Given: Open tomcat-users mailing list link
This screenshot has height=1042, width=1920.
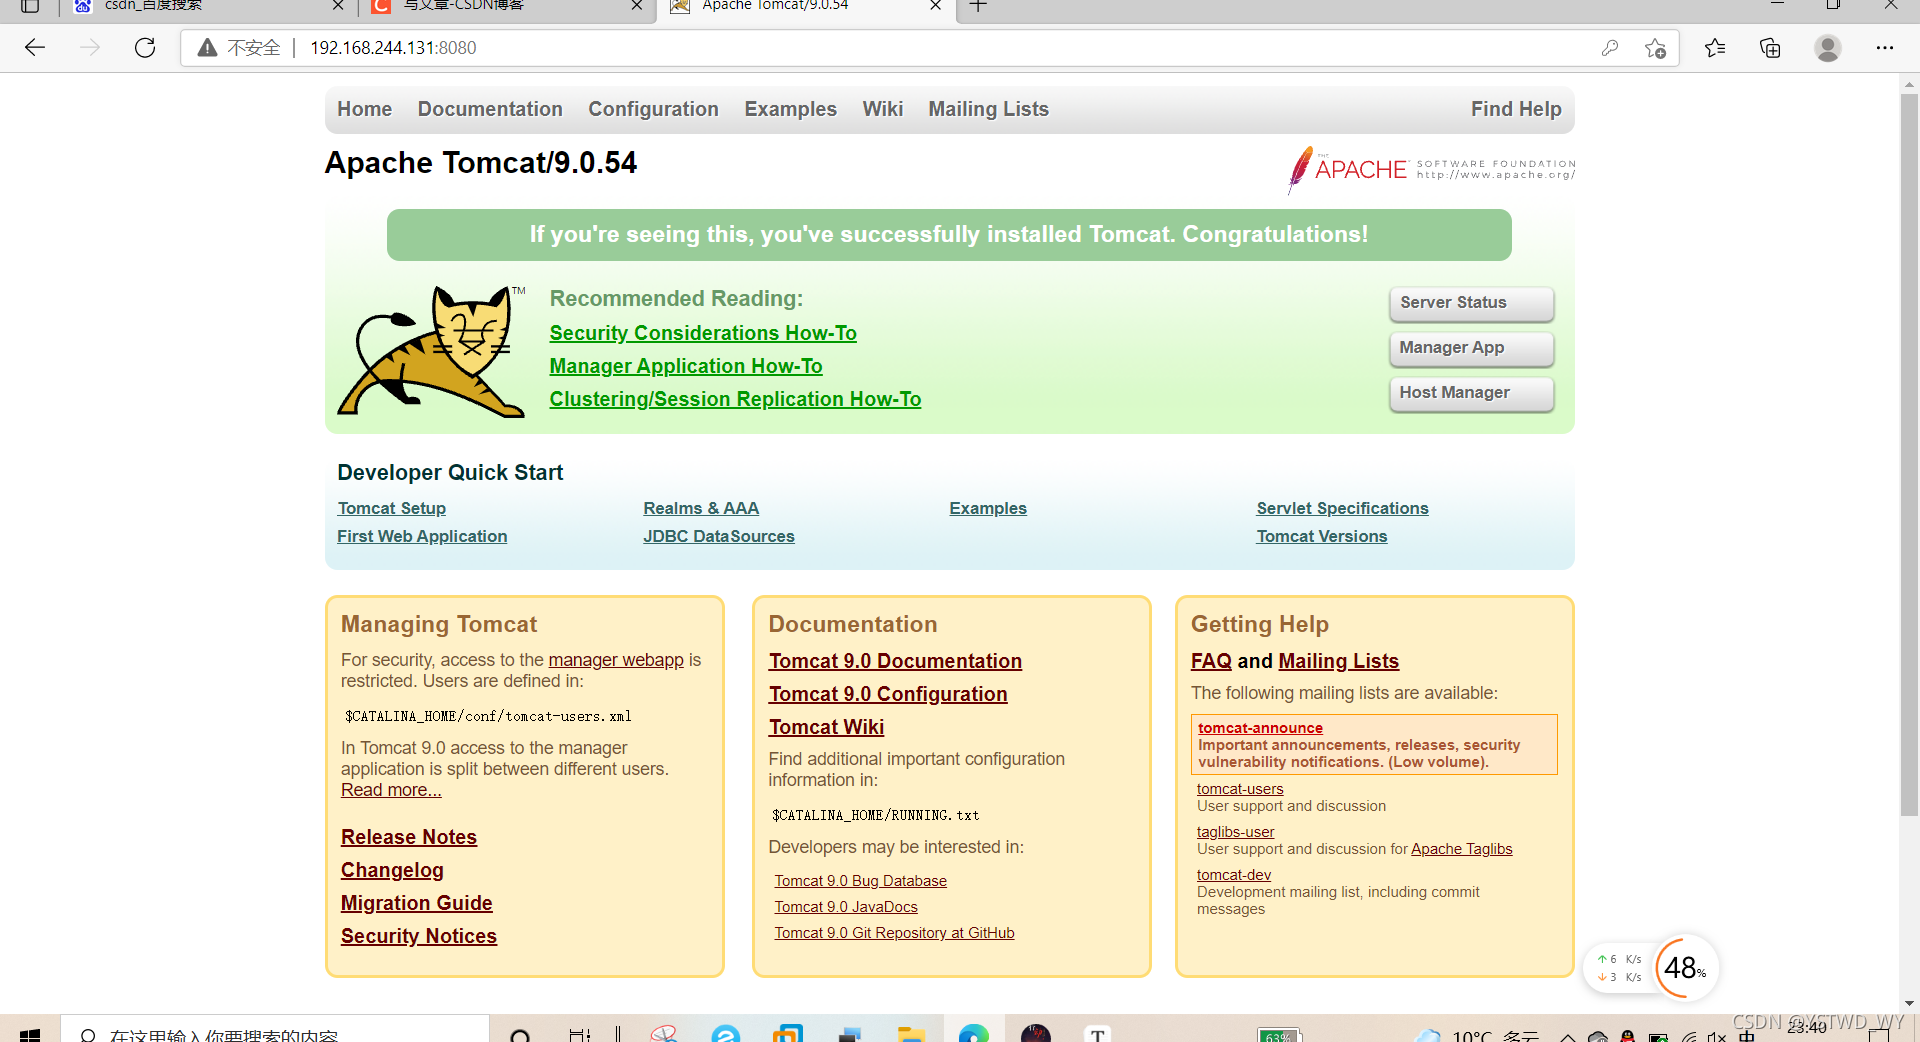Looking at the screenshot, I should pyautogui.click(x=1240, y=789).
